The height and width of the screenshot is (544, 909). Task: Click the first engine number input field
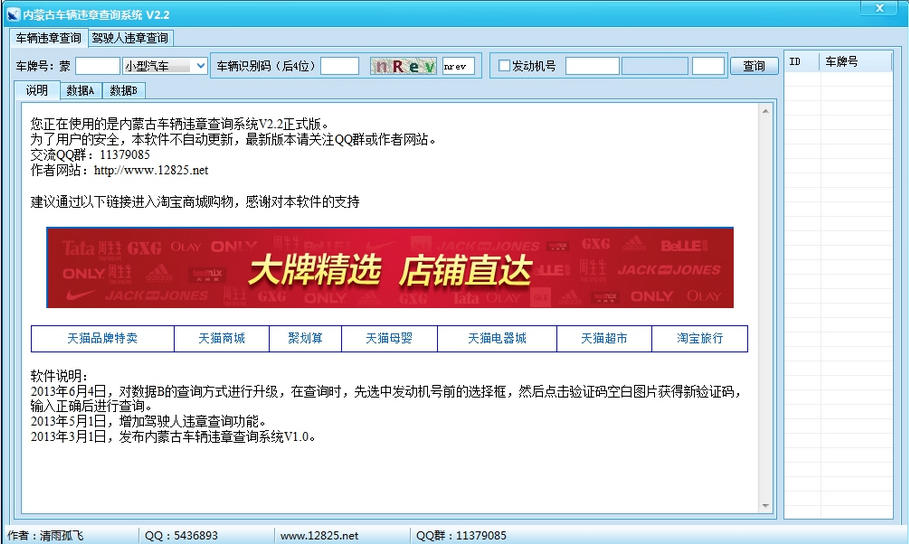tap(592, 66)
